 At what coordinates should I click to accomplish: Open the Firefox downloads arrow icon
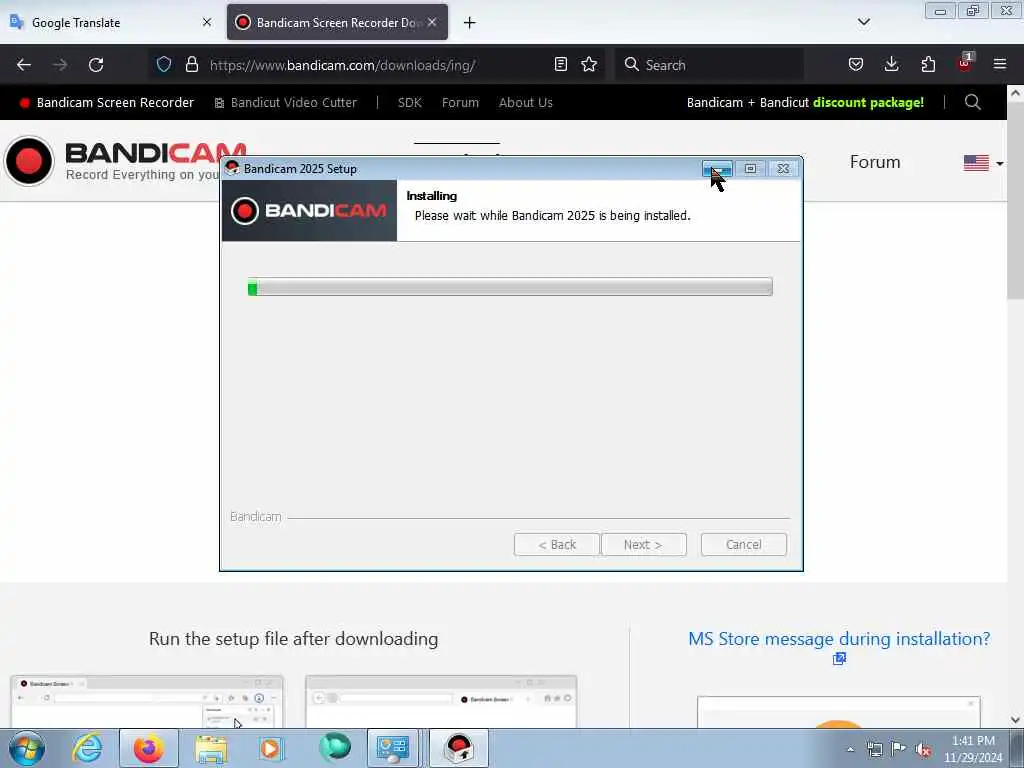891,64
